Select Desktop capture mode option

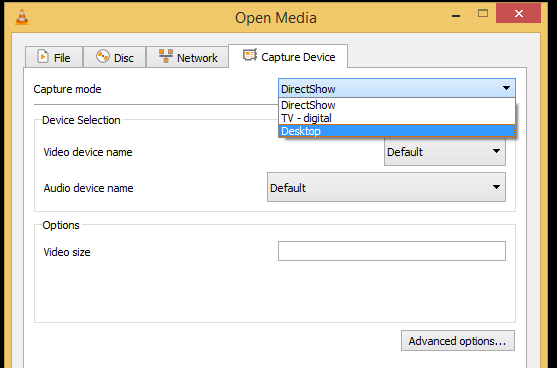[x=397, y=131]
